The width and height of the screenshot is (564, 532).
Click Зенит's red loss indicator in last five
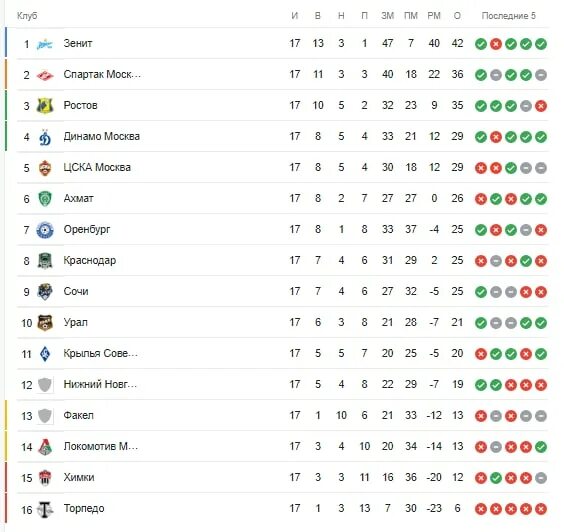[x=496, y=44]
